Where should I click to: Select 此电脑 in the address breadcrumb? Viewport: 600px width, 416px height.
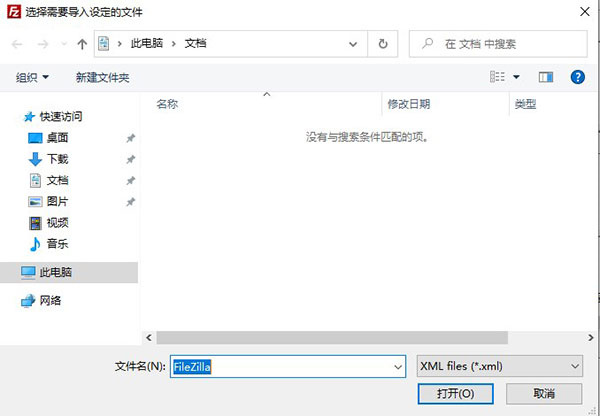point(147,44)
